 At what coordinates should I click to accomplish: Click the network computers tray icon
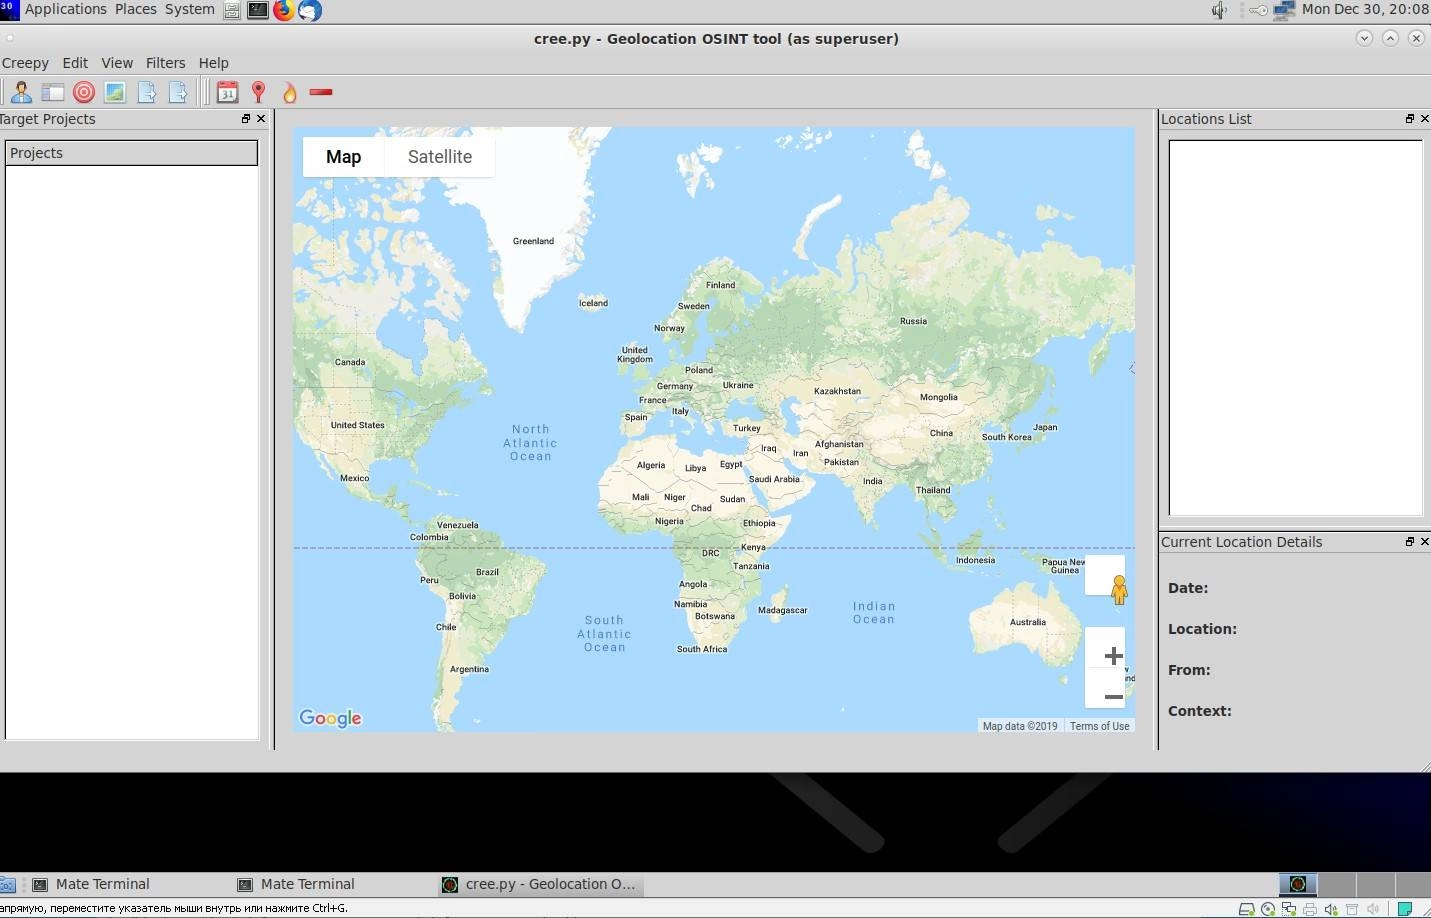click(x=1285, y=10)
